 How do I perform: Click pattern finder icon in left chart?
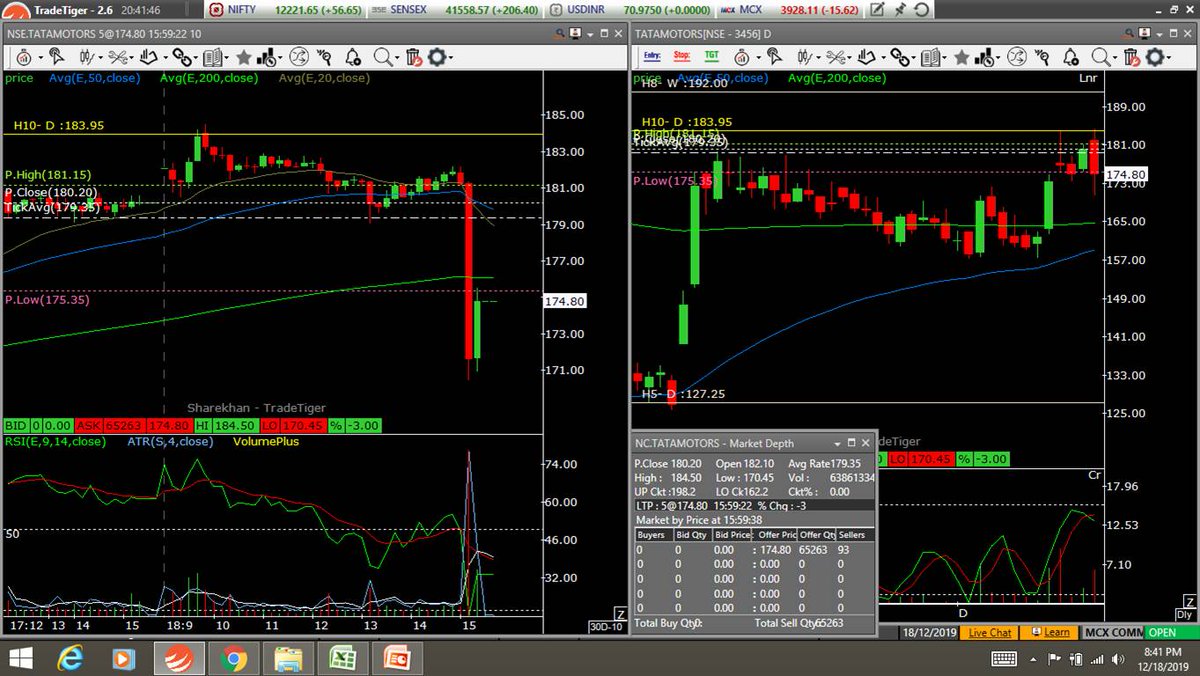tap(325, 56)
